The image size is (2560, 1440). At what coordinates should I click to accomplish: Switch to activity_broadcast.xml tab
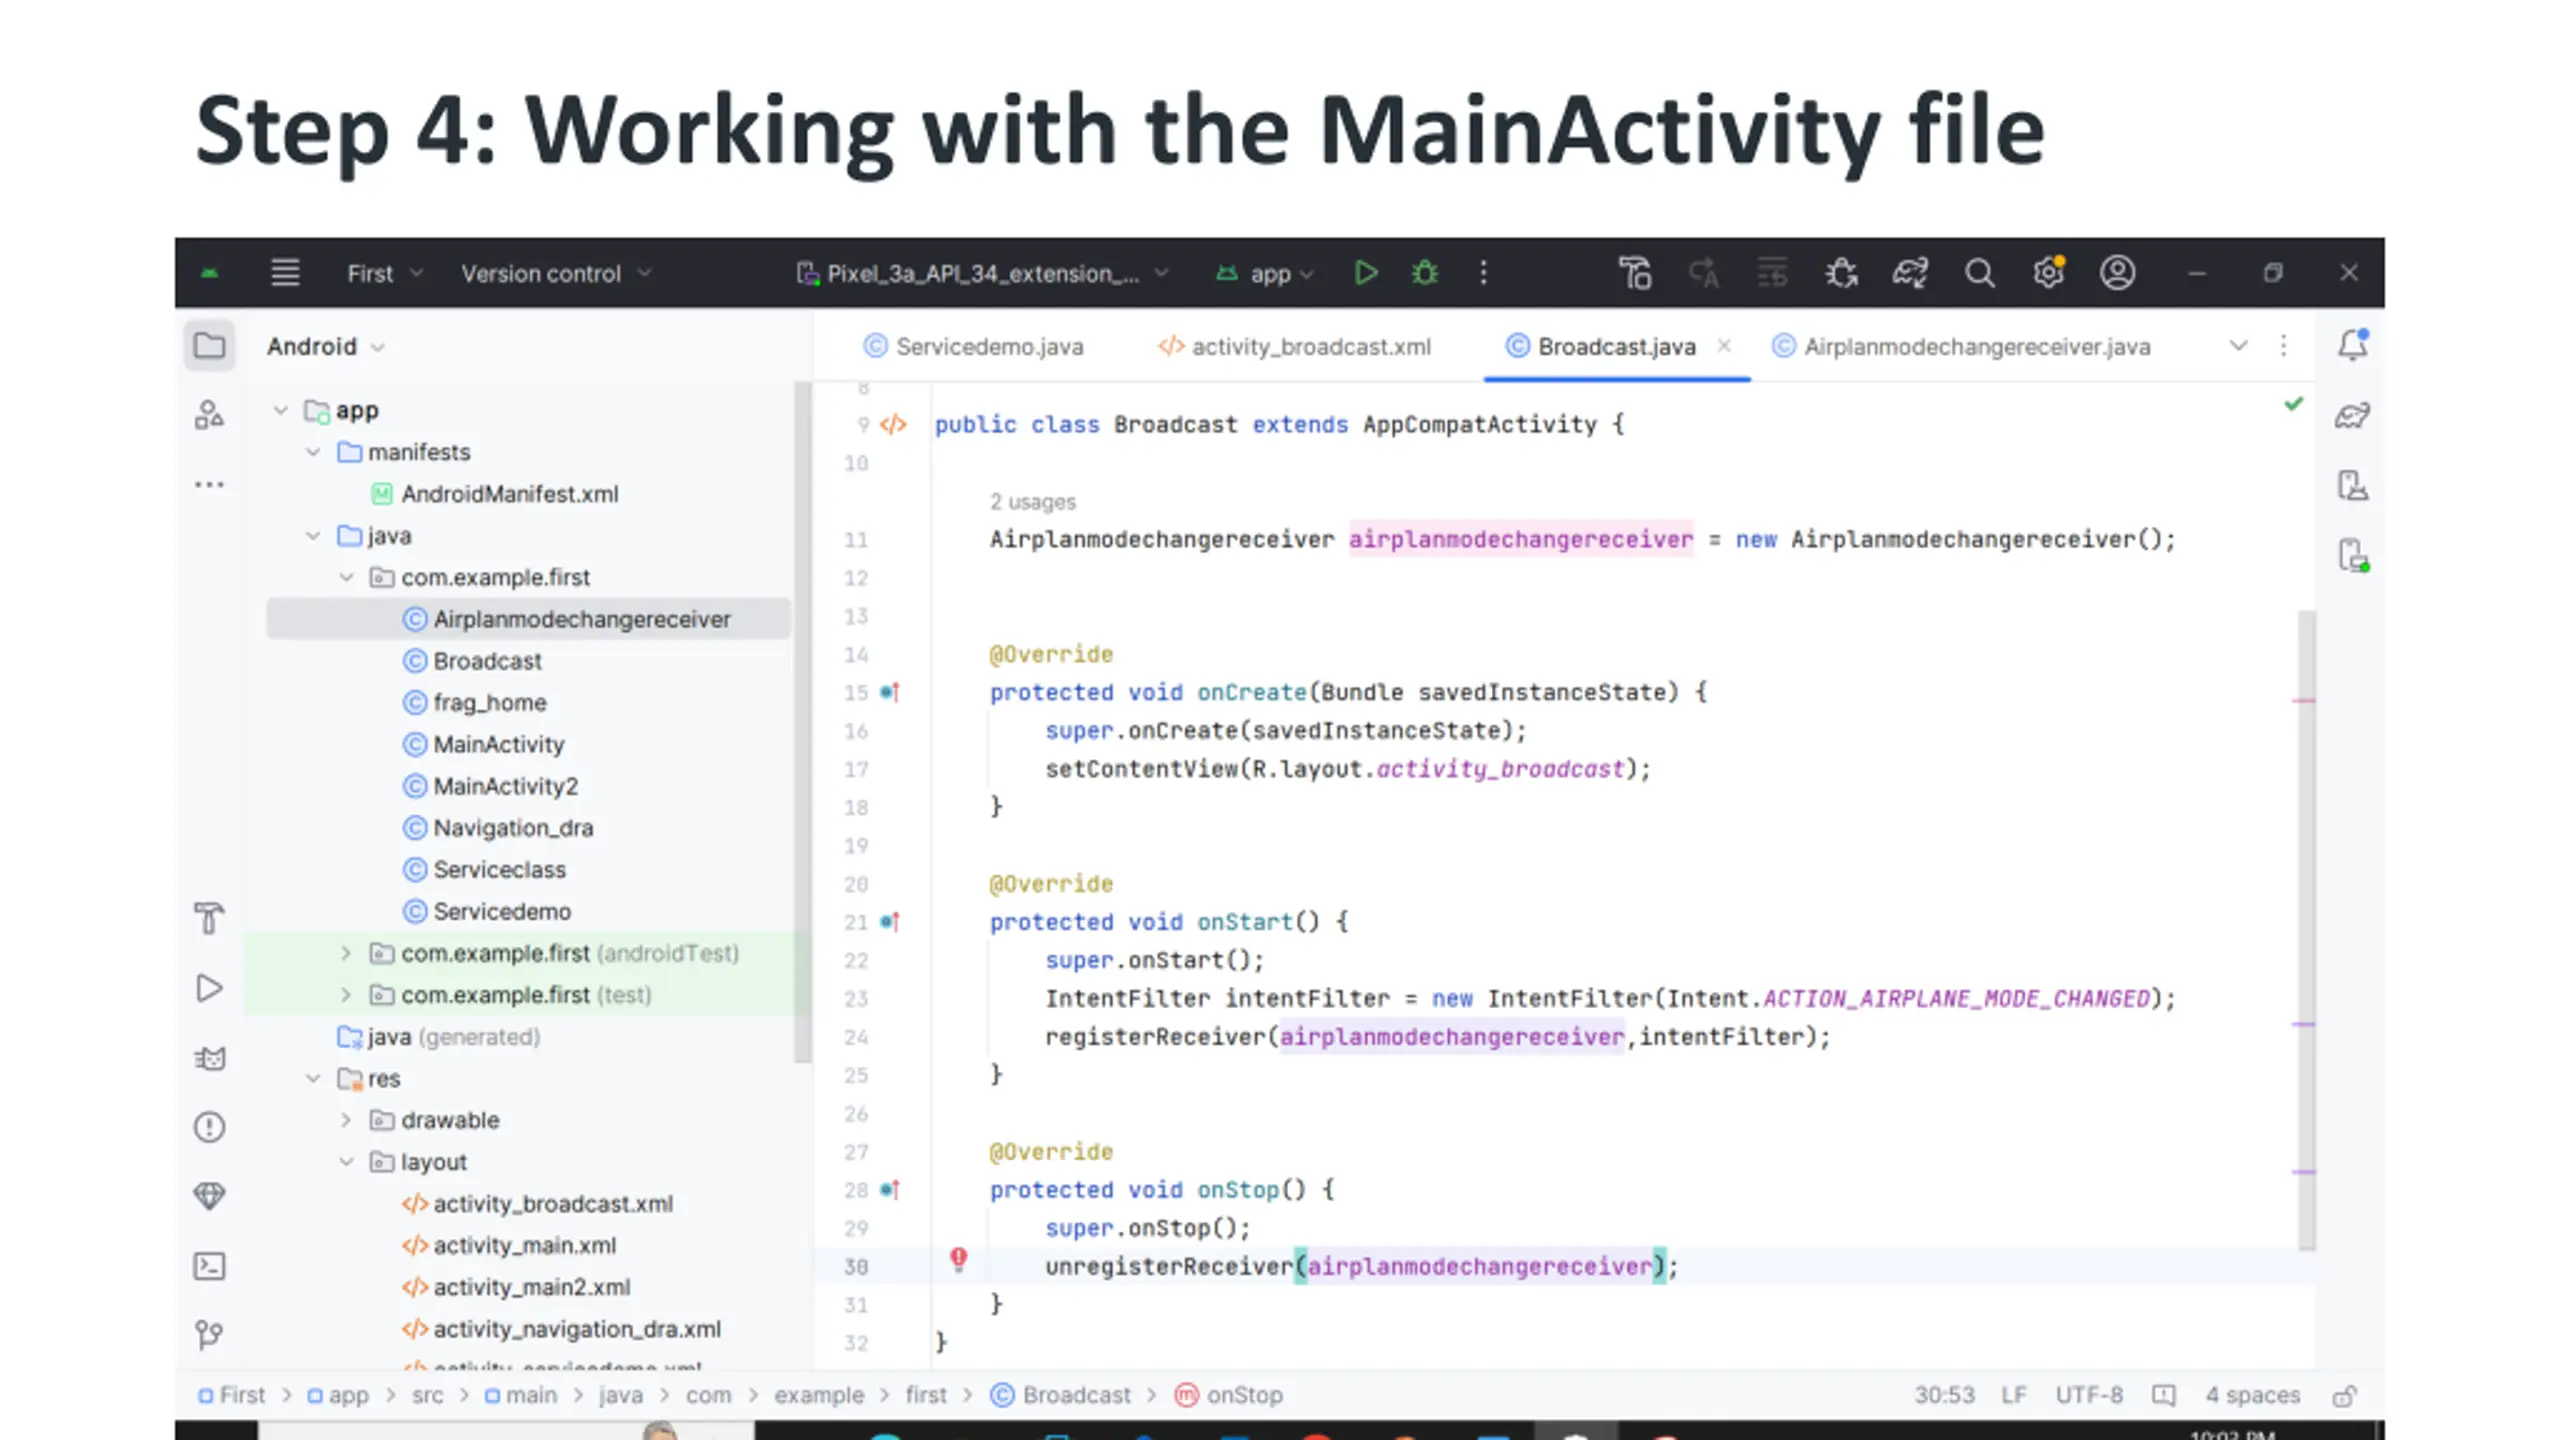coord(1295,346)
